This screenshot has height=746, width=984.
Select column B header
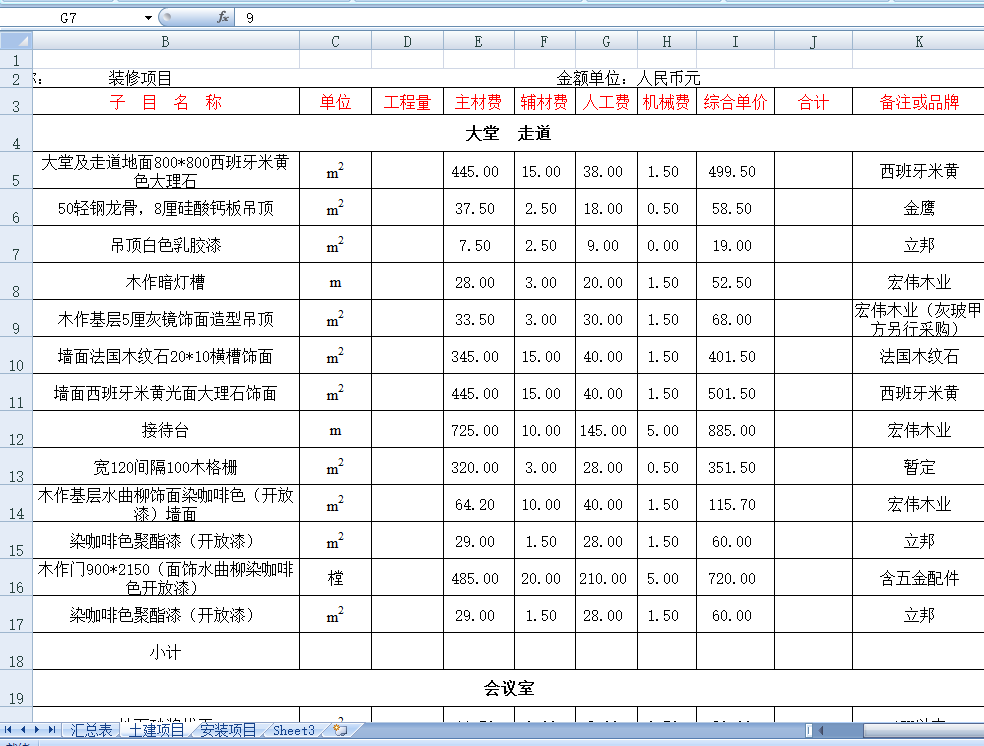point(166,41)
